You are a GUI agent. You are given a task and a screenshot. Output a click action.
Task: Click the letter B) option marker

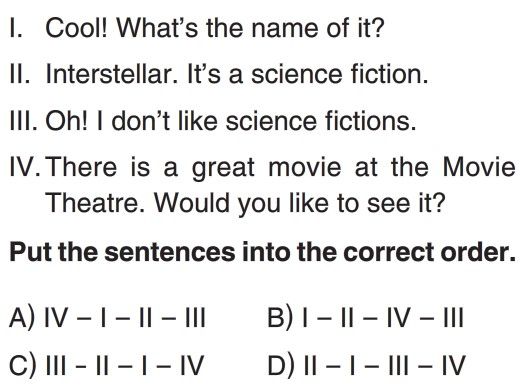click(x=280, y=317)
